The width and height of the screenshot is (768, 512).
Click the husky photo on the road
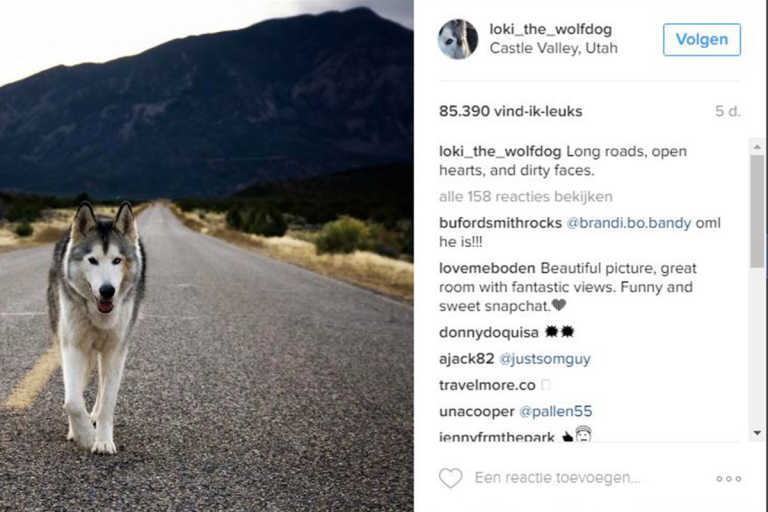(207, 256)
